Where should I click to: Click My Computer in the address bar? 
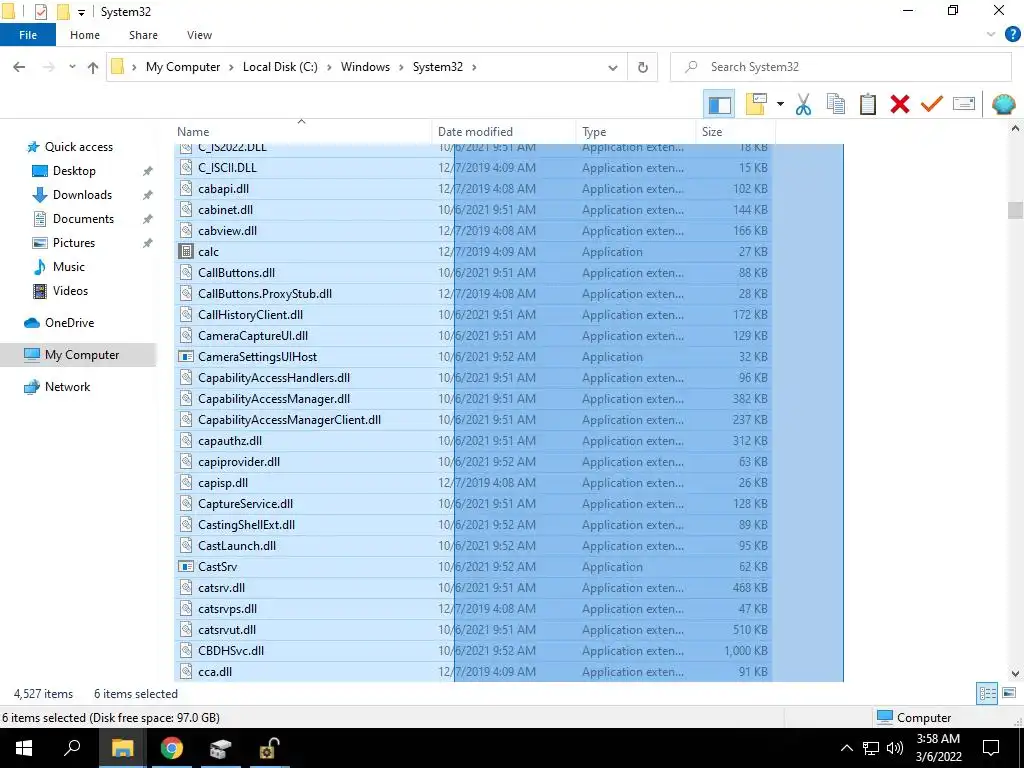[x=183, y=67]
